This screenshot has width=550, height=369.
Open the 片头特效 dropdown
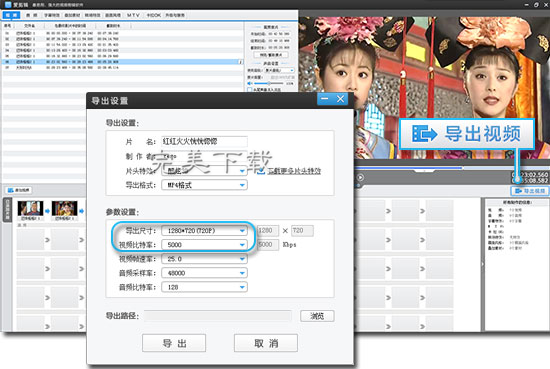[204, 171]
